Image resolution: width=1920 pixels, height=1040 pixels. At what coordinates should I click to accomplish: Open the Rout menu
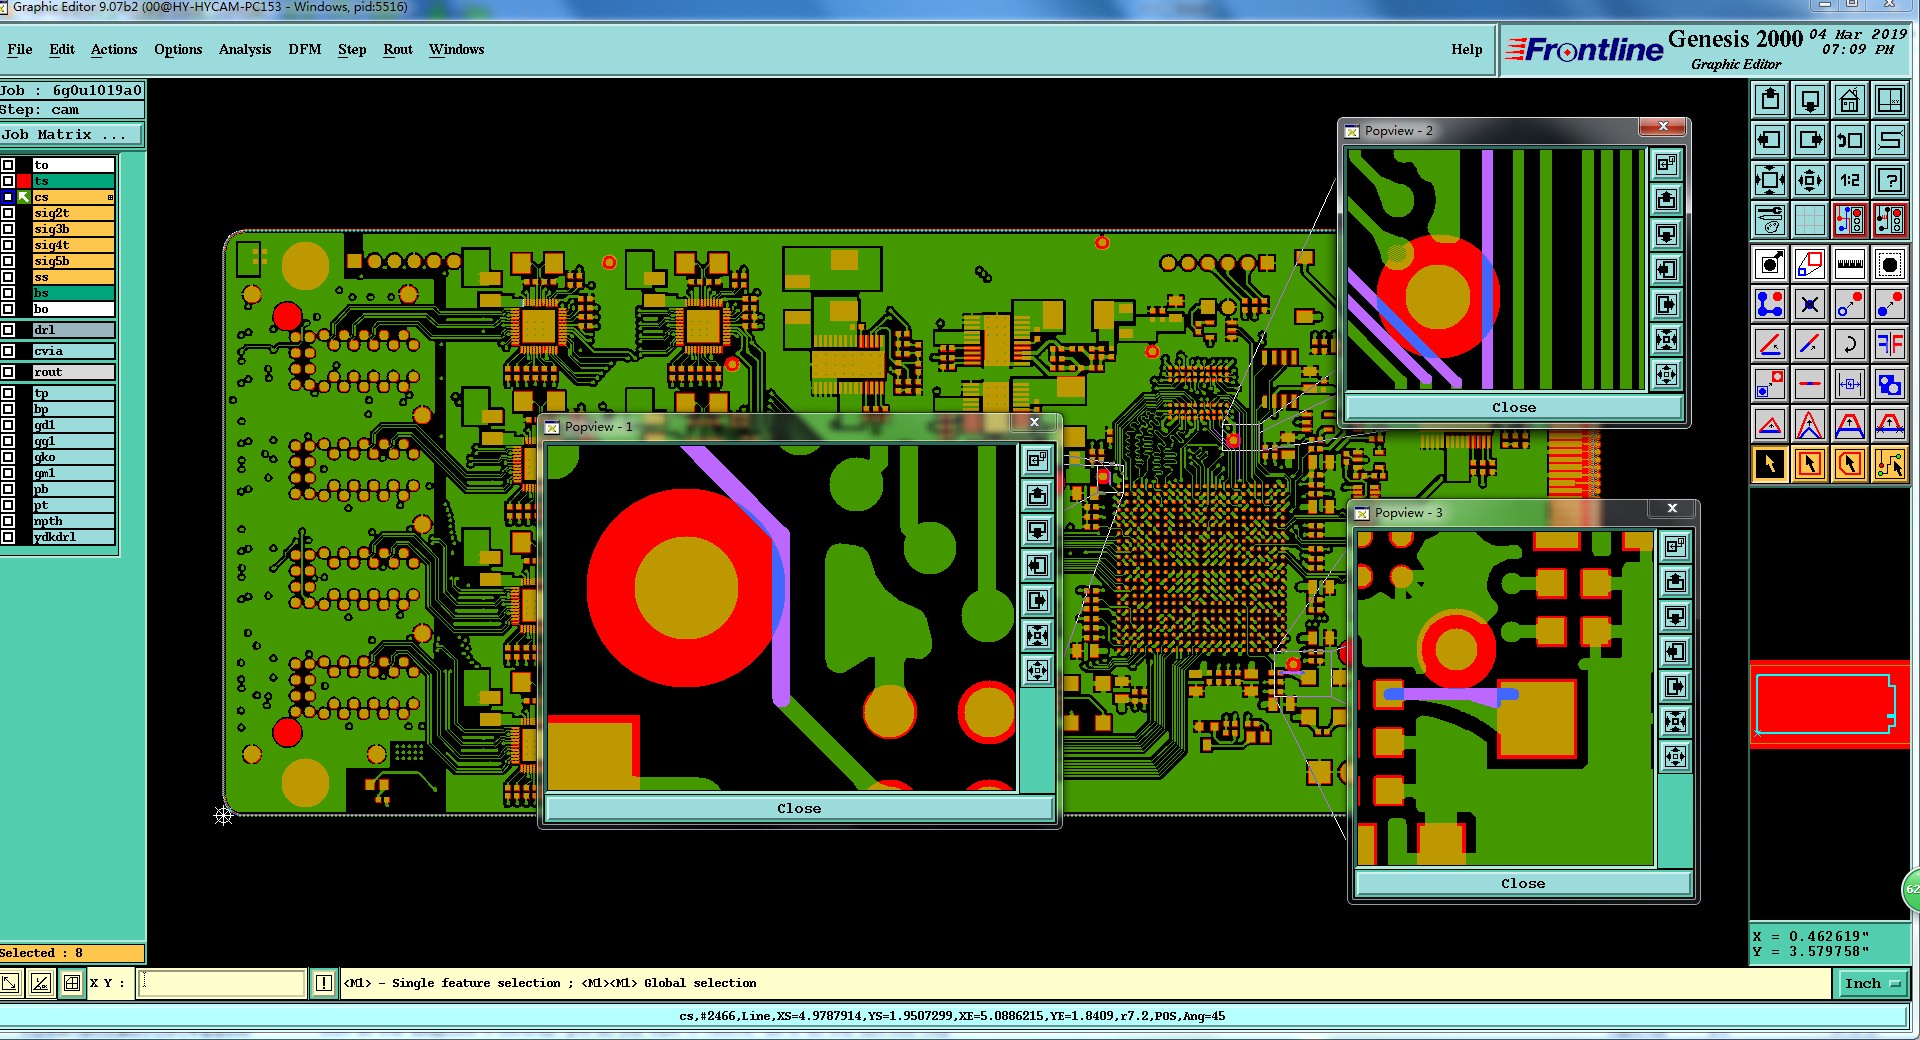coord(398,49)
